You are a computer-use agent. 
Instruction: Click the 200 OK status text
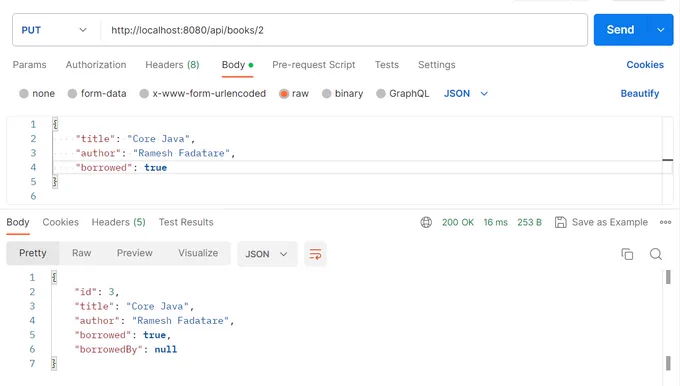pos(458,222)
